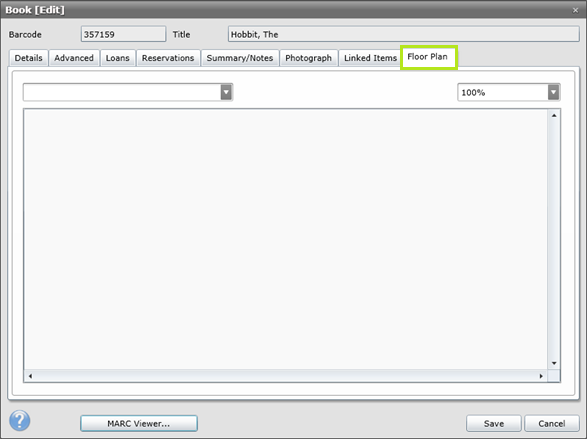Image resolution: width=587 pixels, height=439 pixels.
Task: Launch the MARC Viewer button
Action: 139,423
